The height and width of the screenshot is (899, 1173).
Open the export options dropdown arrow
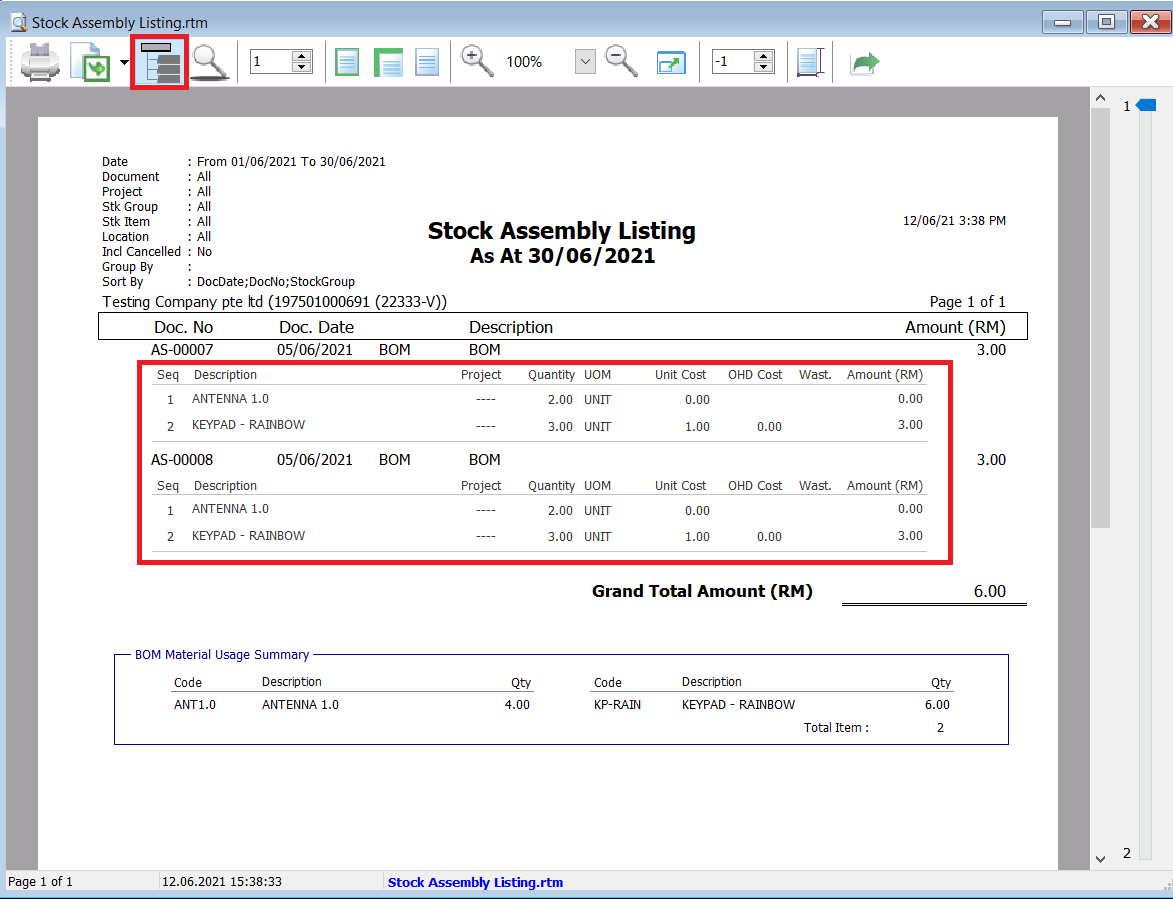124,63
